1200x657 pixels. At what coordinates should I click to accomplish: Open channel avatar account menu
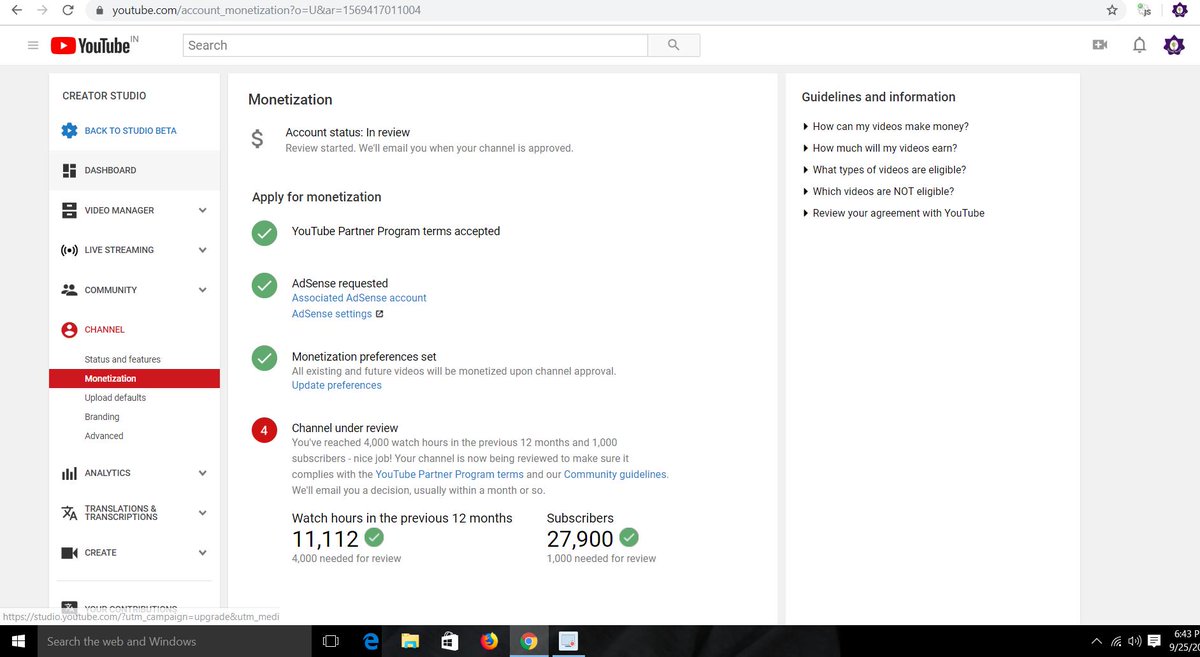pyautogui.click(x=1173, y=45)
